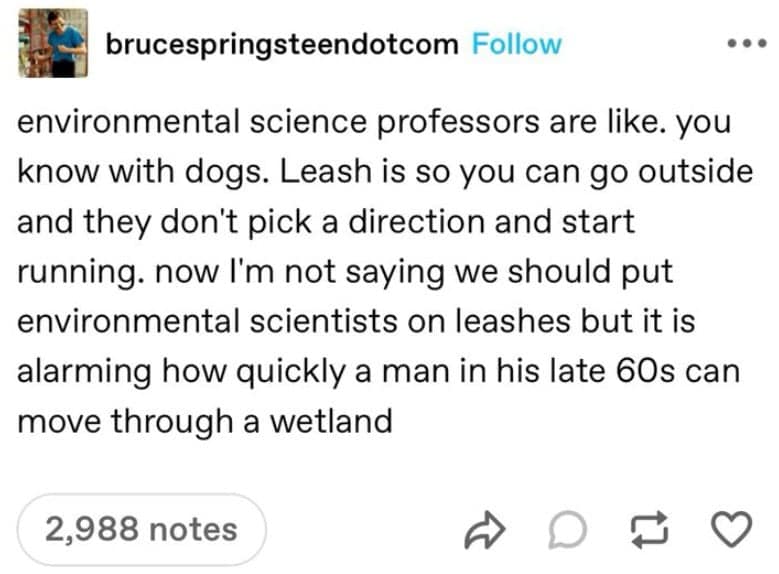Follow the brucespringsteendotcom blog

pyautogui.click(x=516, y=45)
